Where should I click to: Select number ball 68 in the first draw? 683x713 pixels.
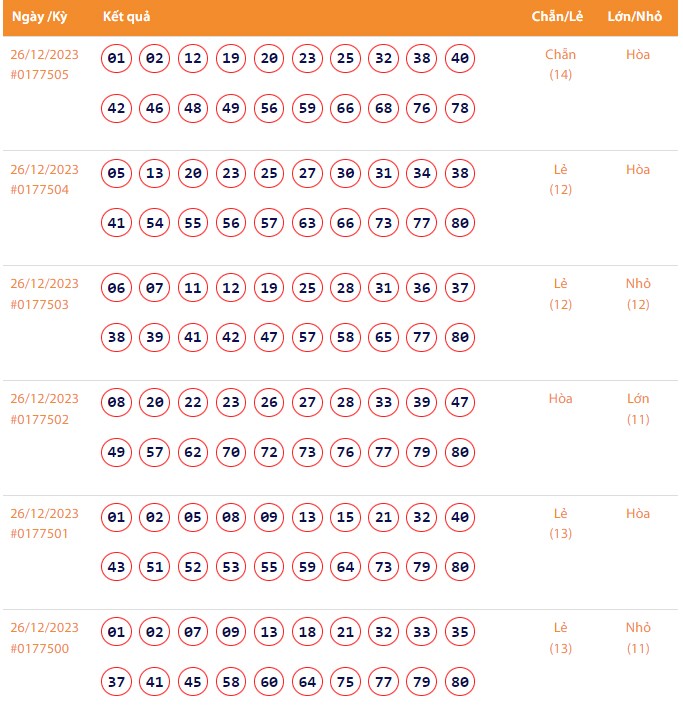[384, 108]
